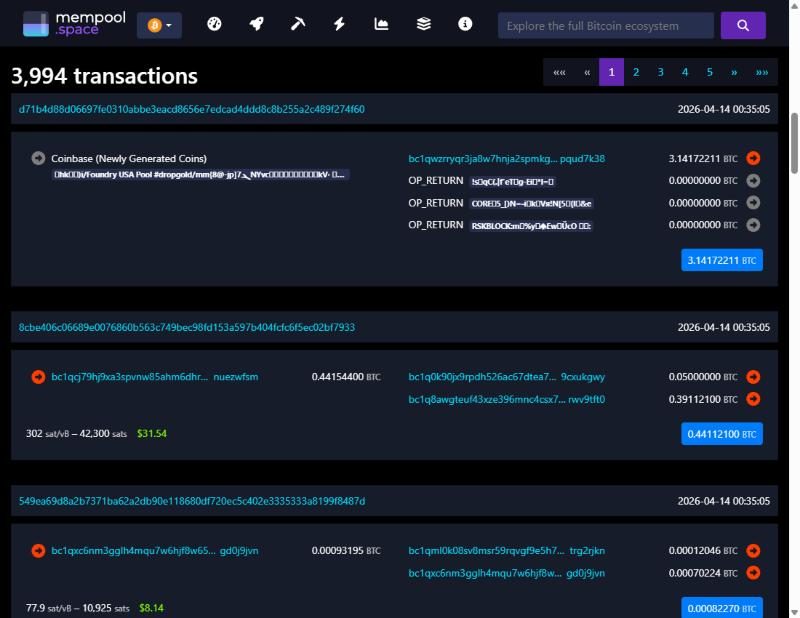Click orange input arrow beside bc1qcj79hj9xa3spvnw85ahm6dhr
The height and width of the screenshot is (618, 800).
coord(38,377)
